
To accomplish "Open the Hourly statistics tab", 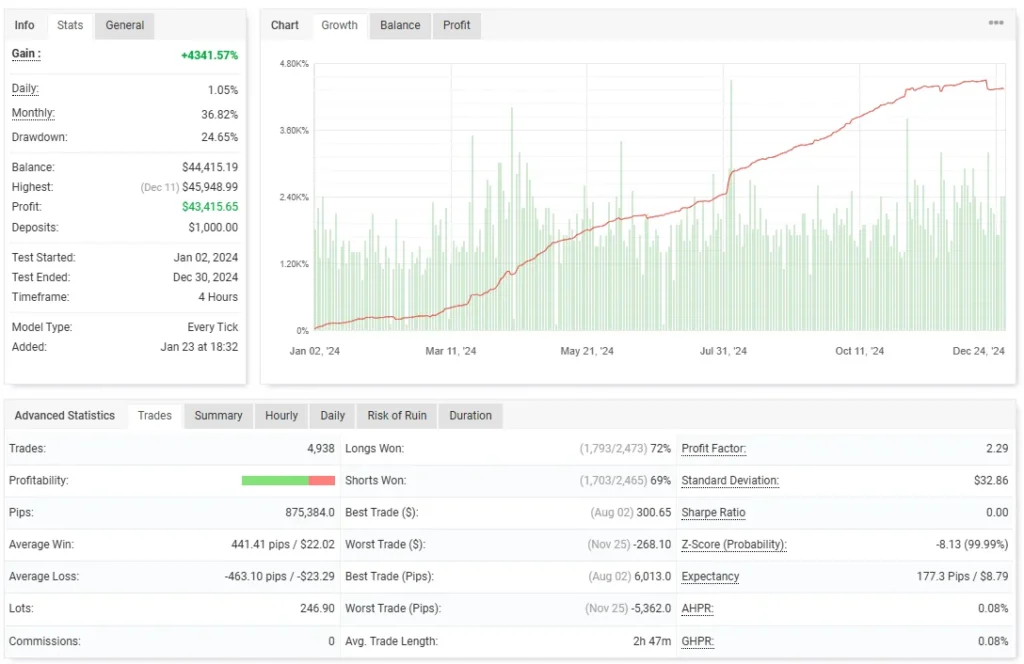I will [281, 415].
